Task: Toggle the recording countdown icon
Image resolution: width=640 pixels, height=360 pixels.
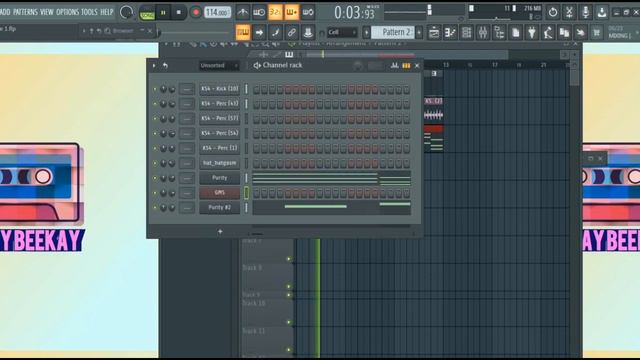Action: click(x=275, y=12)
